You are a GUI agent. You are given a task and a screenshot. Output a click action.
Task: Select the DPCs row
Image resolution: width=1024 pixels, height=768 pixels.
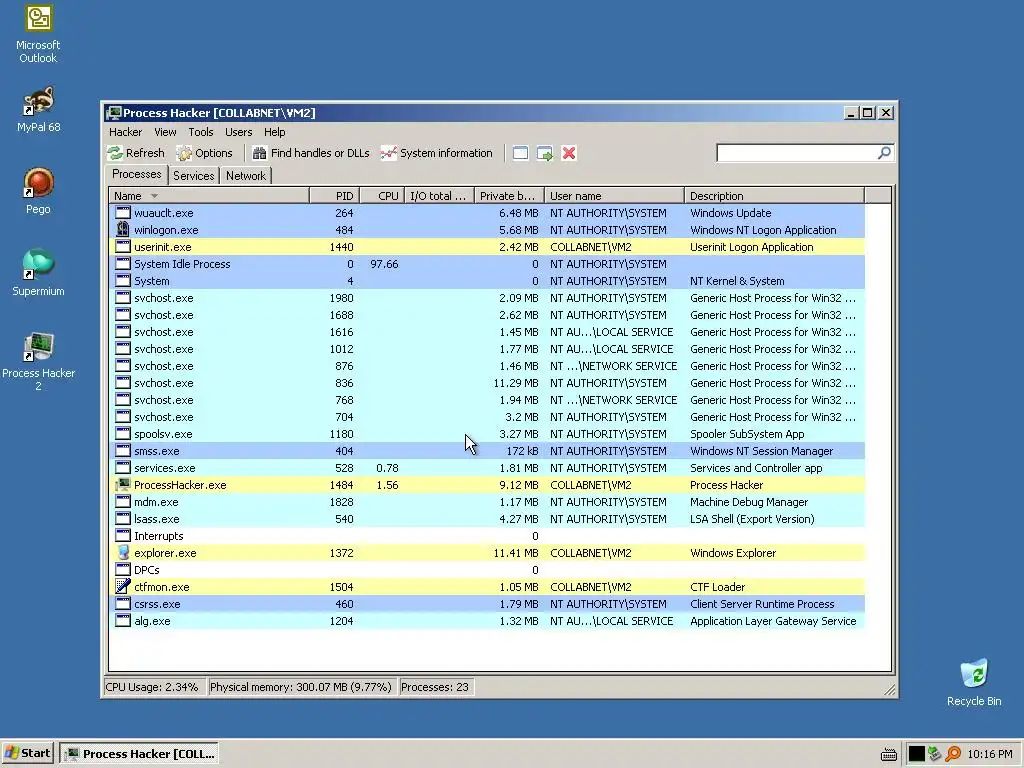tap(487, 569)
